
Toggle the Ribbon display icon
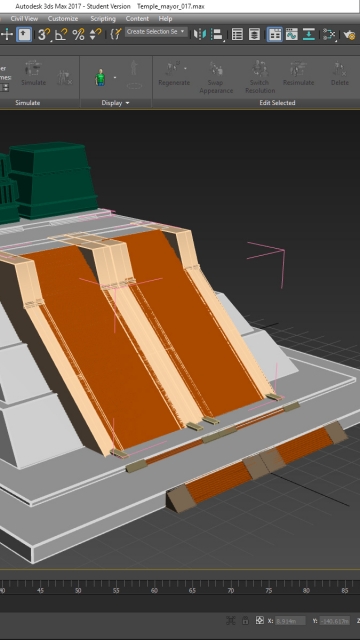(275, 34)
